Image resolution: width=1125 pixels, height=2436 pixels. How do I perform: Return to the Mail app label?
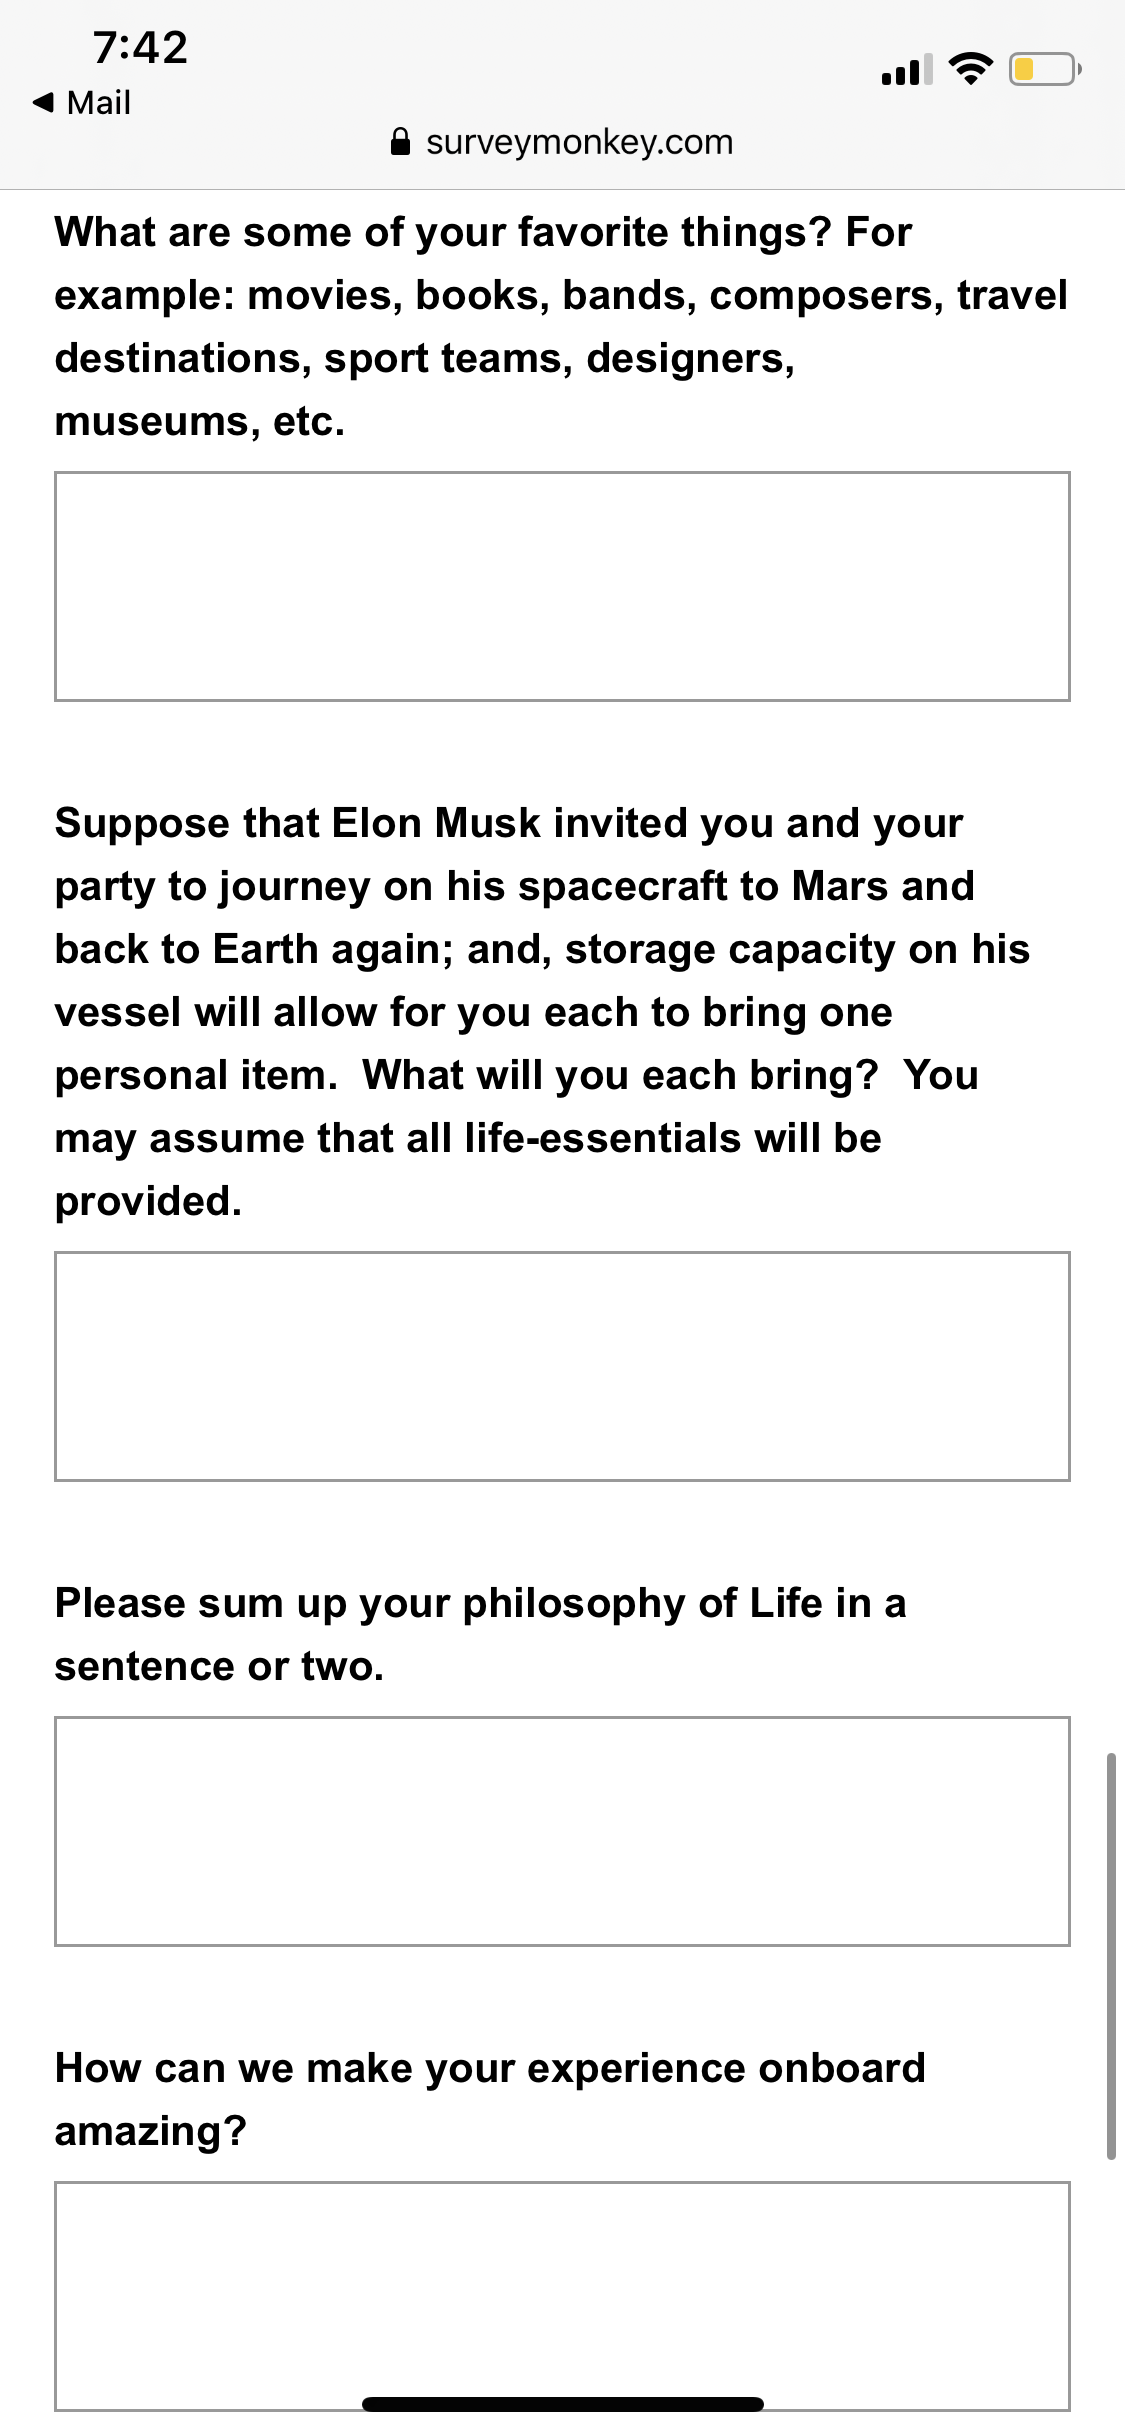pyautogui.click(x=98, y=102)
